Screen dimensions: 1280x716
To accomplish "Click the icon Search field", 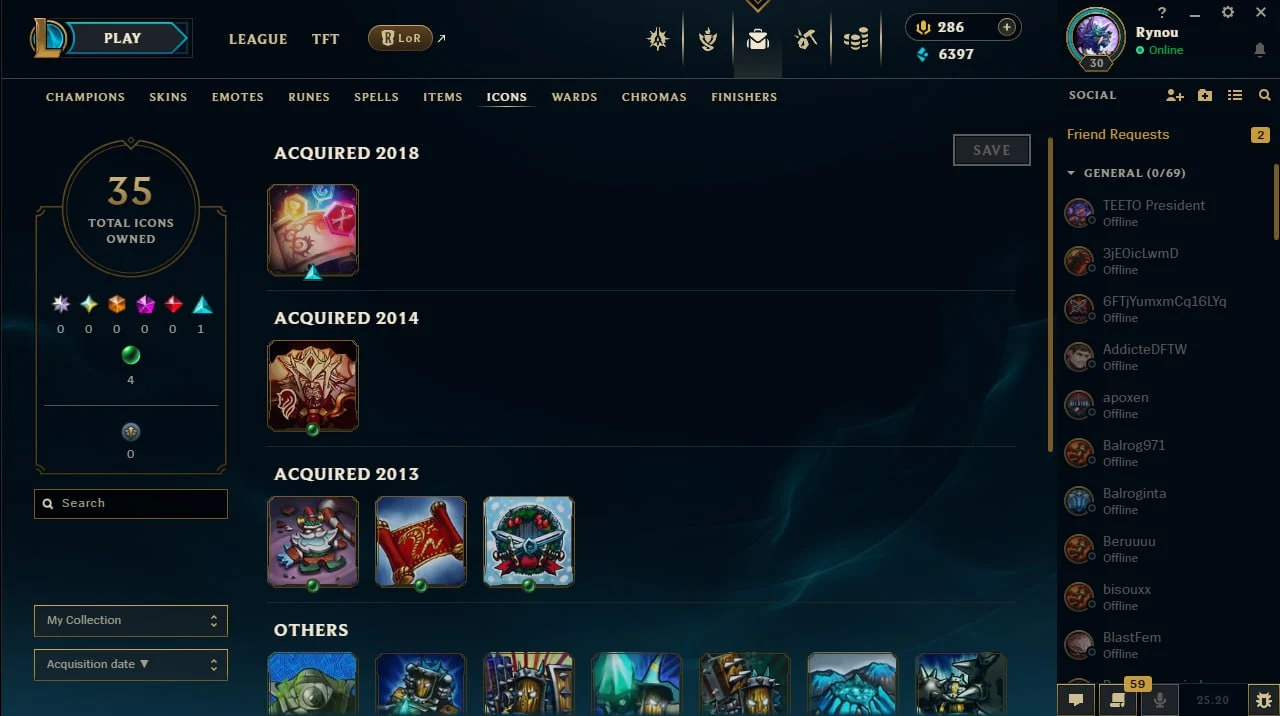I will pos(131,503).
